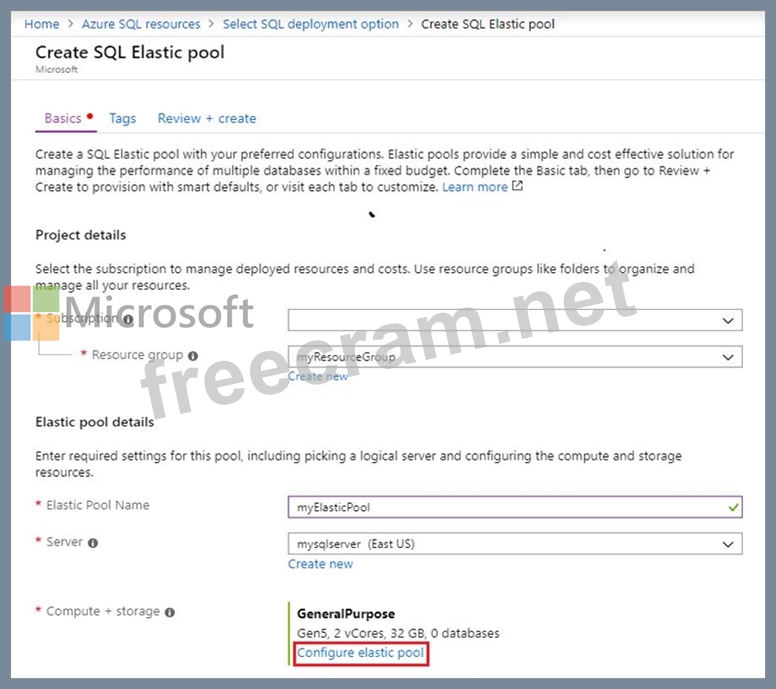Open the Server dropdown showing mysqlserver
Viewport: 776px width, 689px height.
pos(515,543)
